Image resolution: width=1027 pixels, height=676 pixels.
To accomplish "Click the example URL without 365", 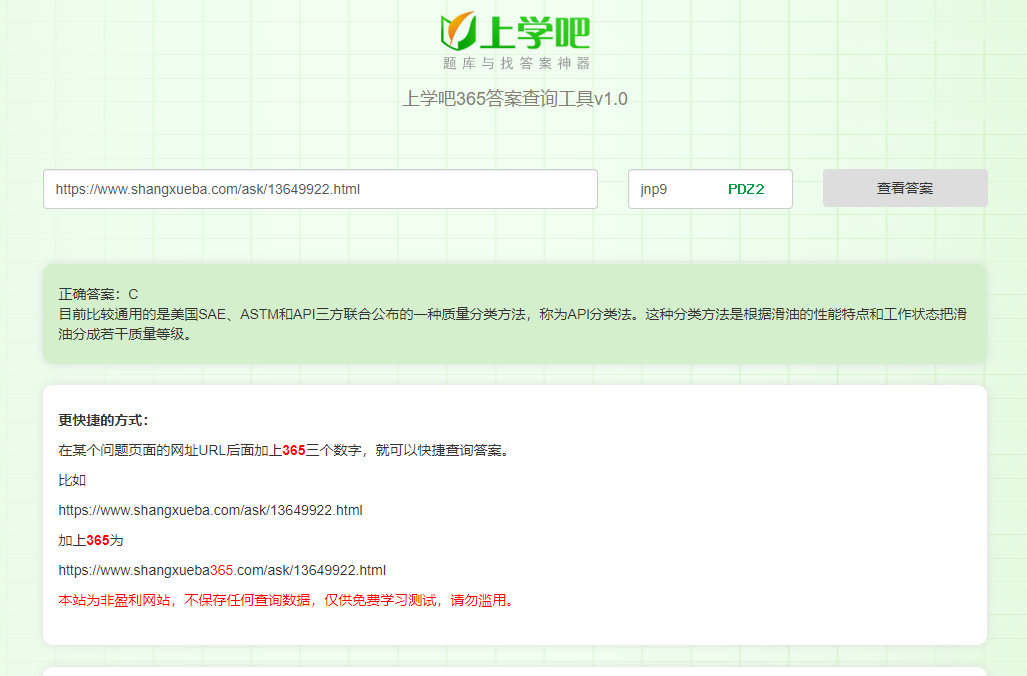I will (210, 510).
